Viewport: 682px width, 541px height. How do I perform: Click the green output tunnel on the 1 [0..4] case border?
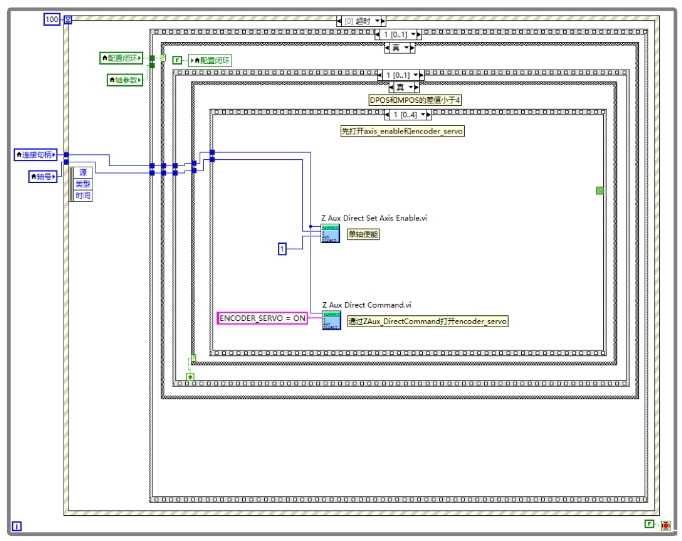pos(599,190)
